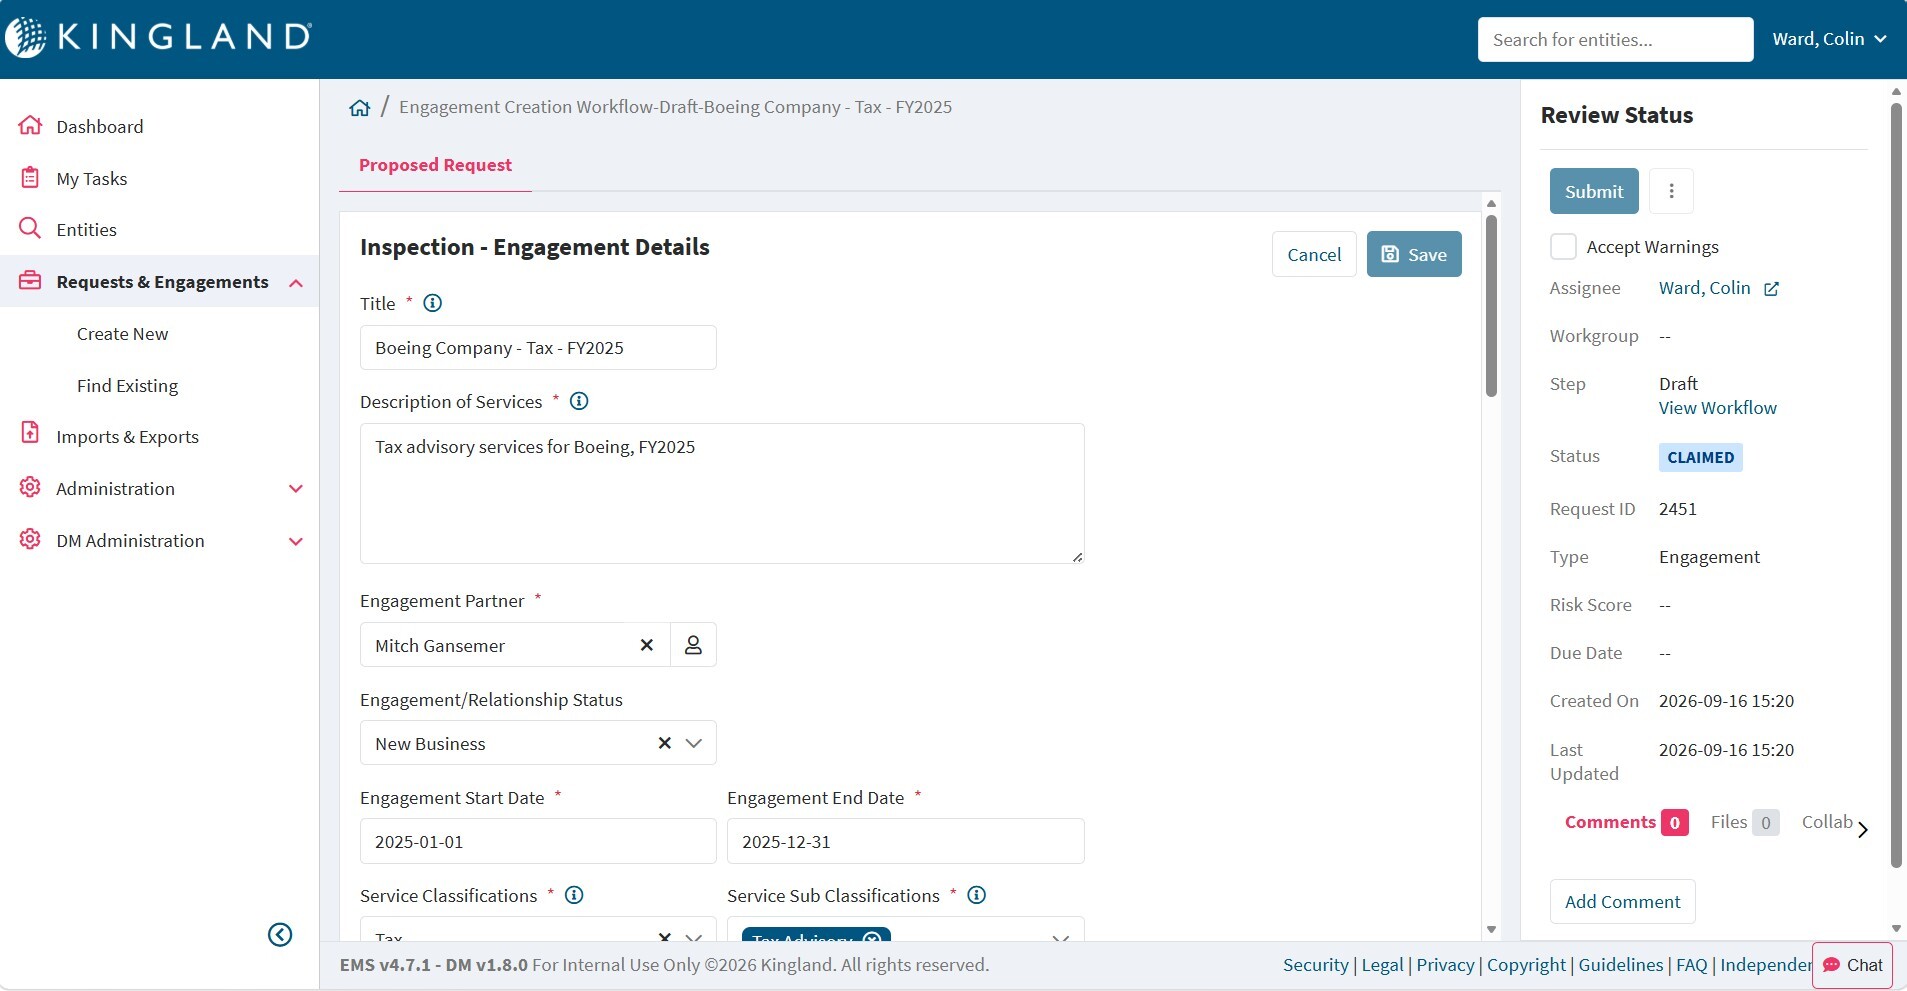Click Engagement Start Date field
1907x991 pixels.
[538, 841]
